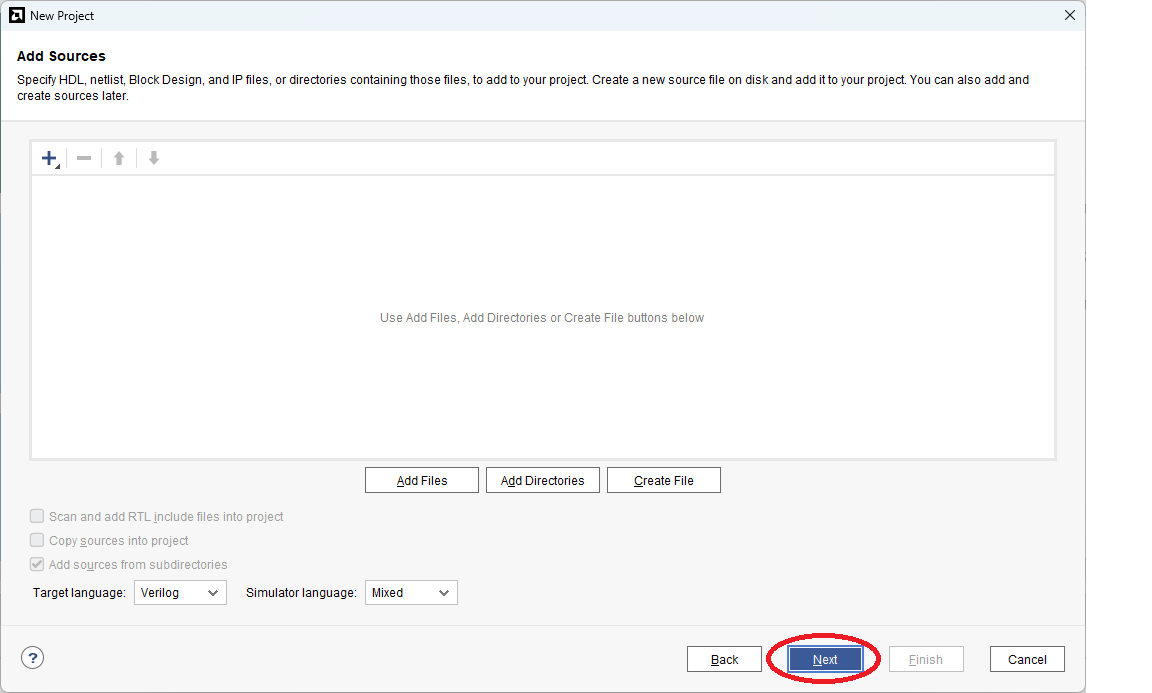Click the Add Directories button
This screenshot has height=693, width=1152.
pos(542,479)
